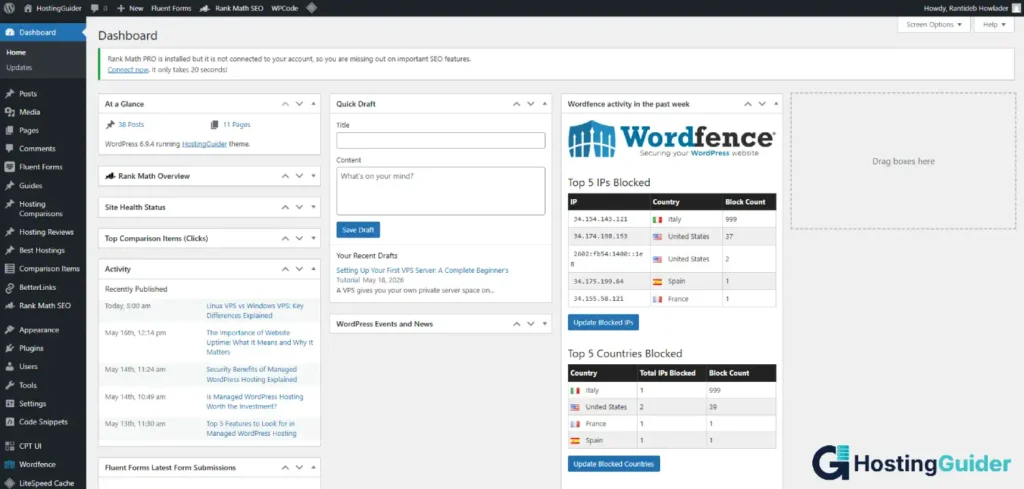Open Rank Math SEO admin bar menu
The width and height of the screenshot is (1024, 489).
pos(231,8)
